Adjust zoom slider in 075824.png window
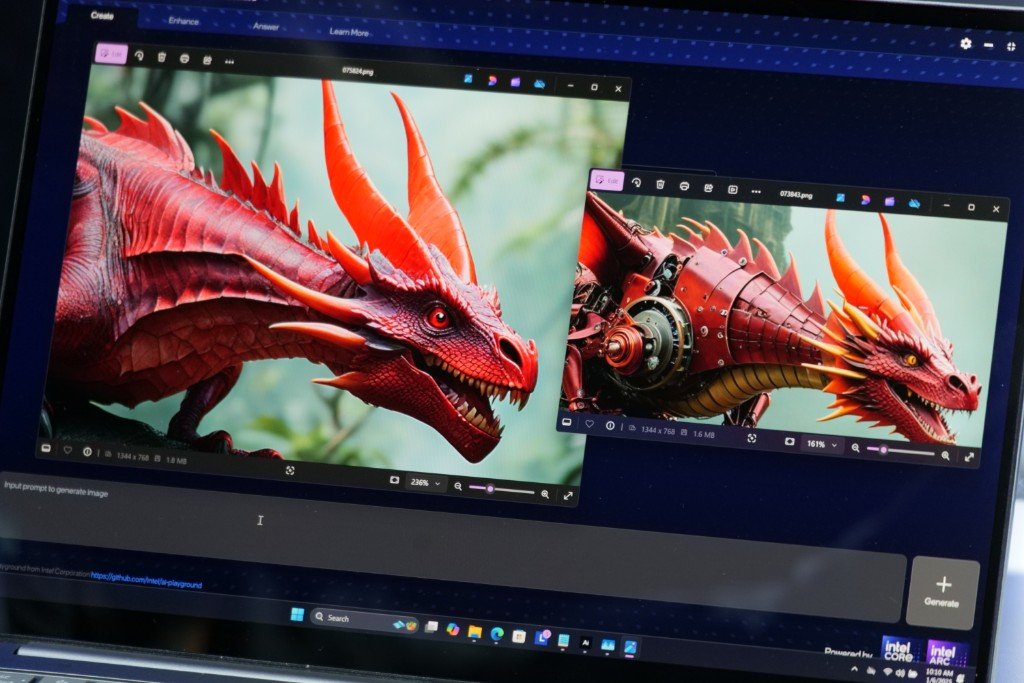Image resolution: width=1024 pixels, height=683 pixels. coord(501,490)
